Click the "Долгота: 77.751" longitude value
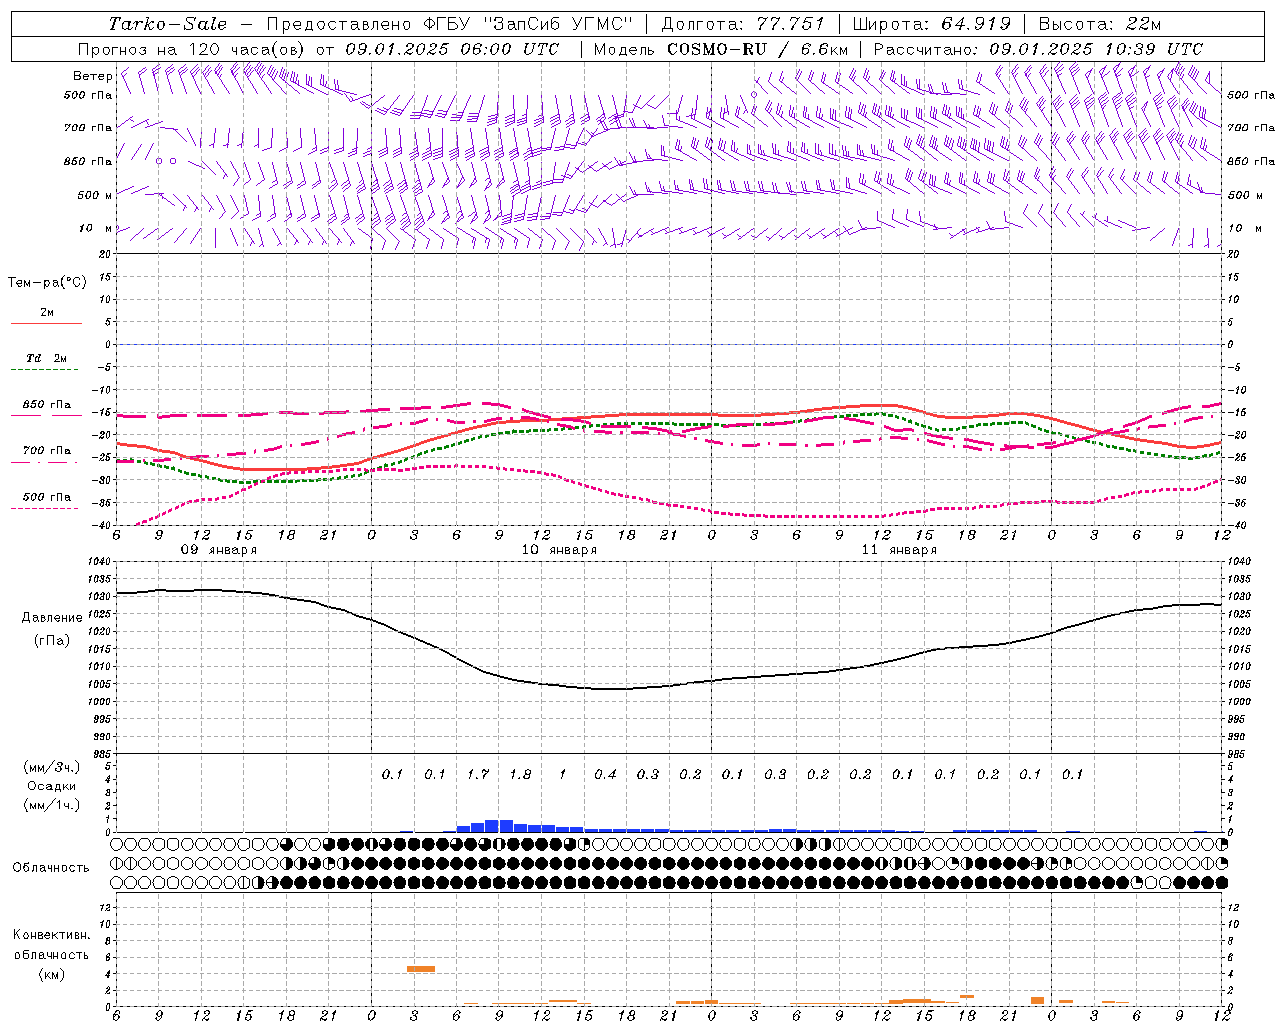 coord(743,24)
